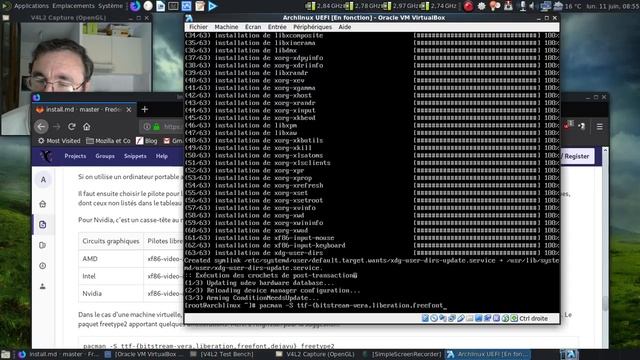The image size is (640, 360).
Task: Open Entrée menu in VirtualBox window
Action: coord(277,27)
